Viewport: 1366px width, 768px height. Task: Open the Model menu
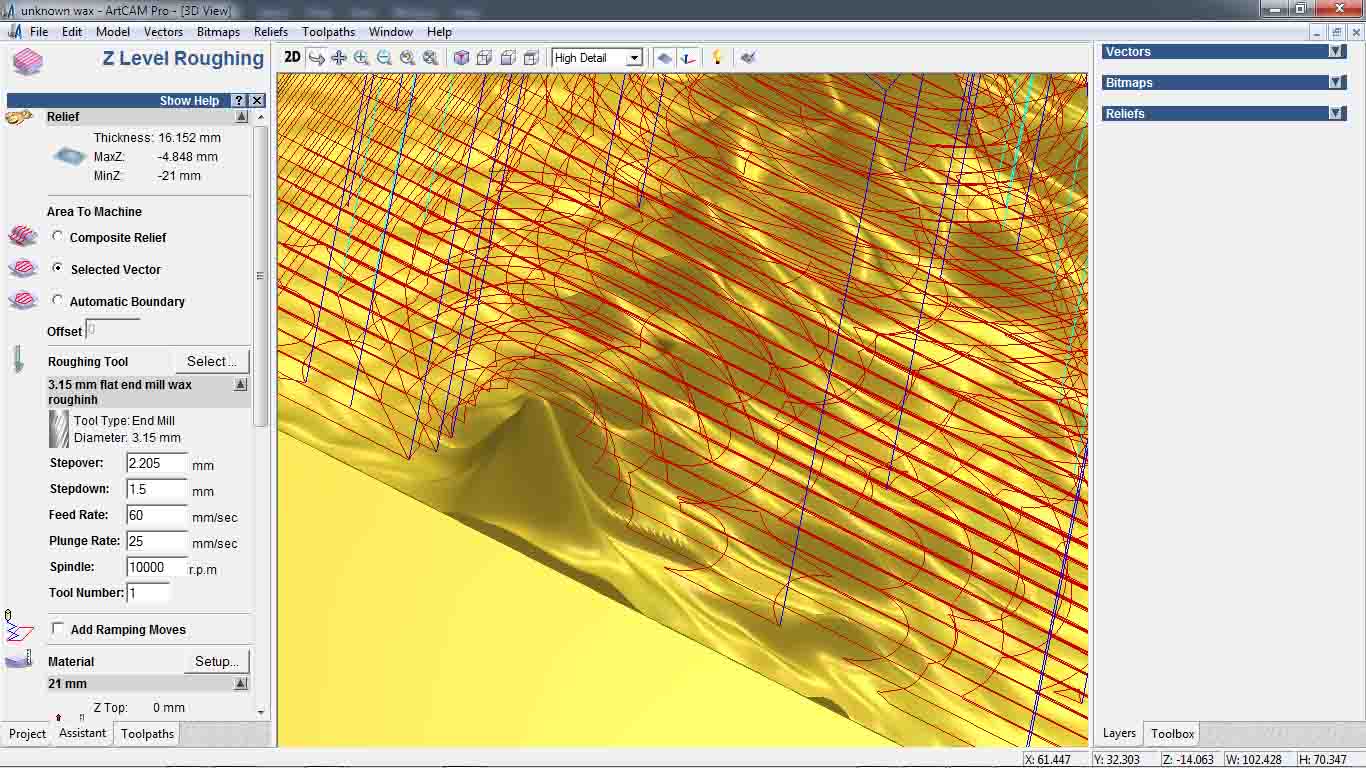[x=113, y=32]
